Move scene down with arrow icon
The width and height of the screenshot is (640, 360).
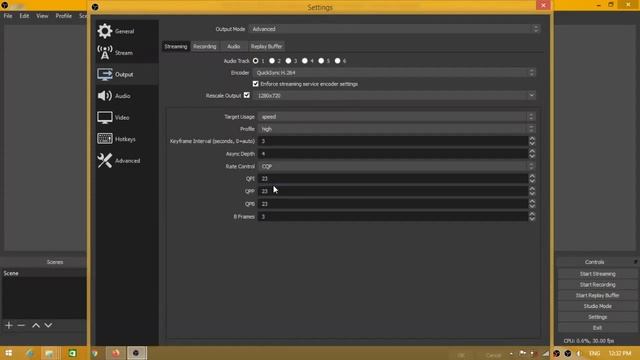48,325
